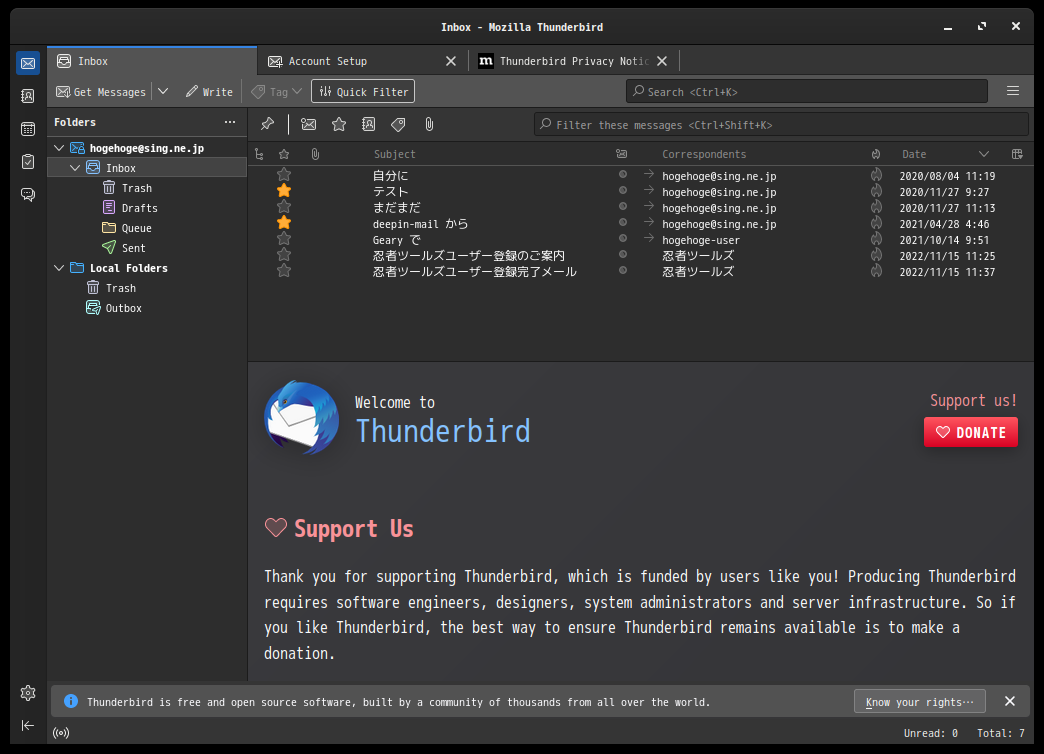Image resolution: width=1044 pixels, height=754 pixels.
Task: Toggle read status of 自分に message
Action: [x=623, y=175]
